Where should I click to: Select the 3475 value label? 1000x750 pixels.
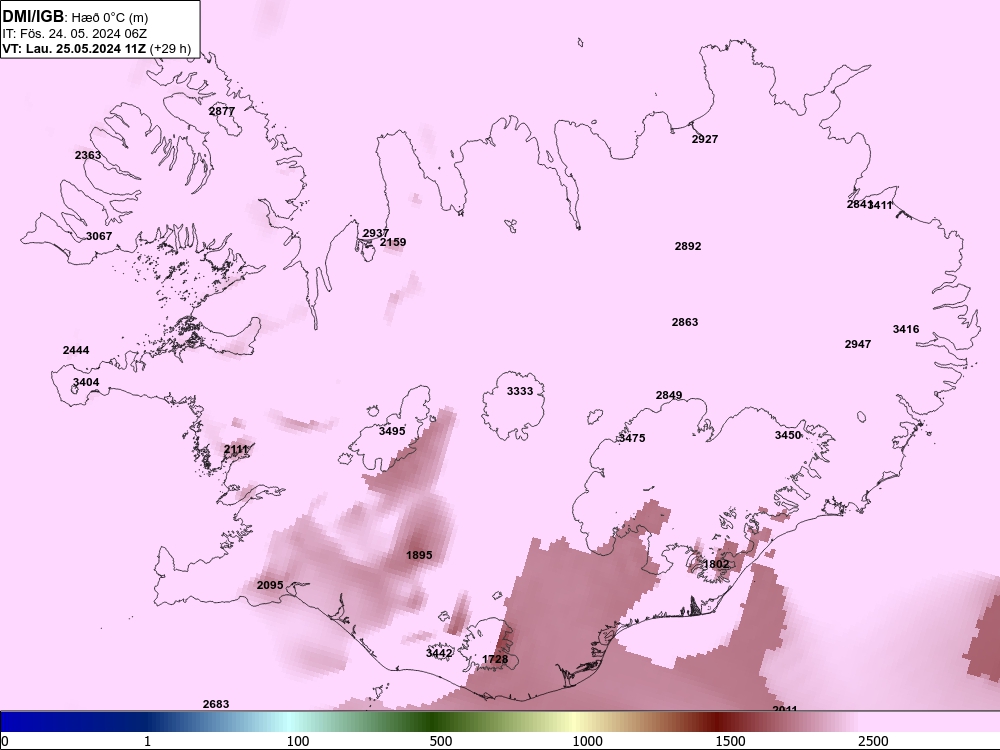[x=632, y=438]
